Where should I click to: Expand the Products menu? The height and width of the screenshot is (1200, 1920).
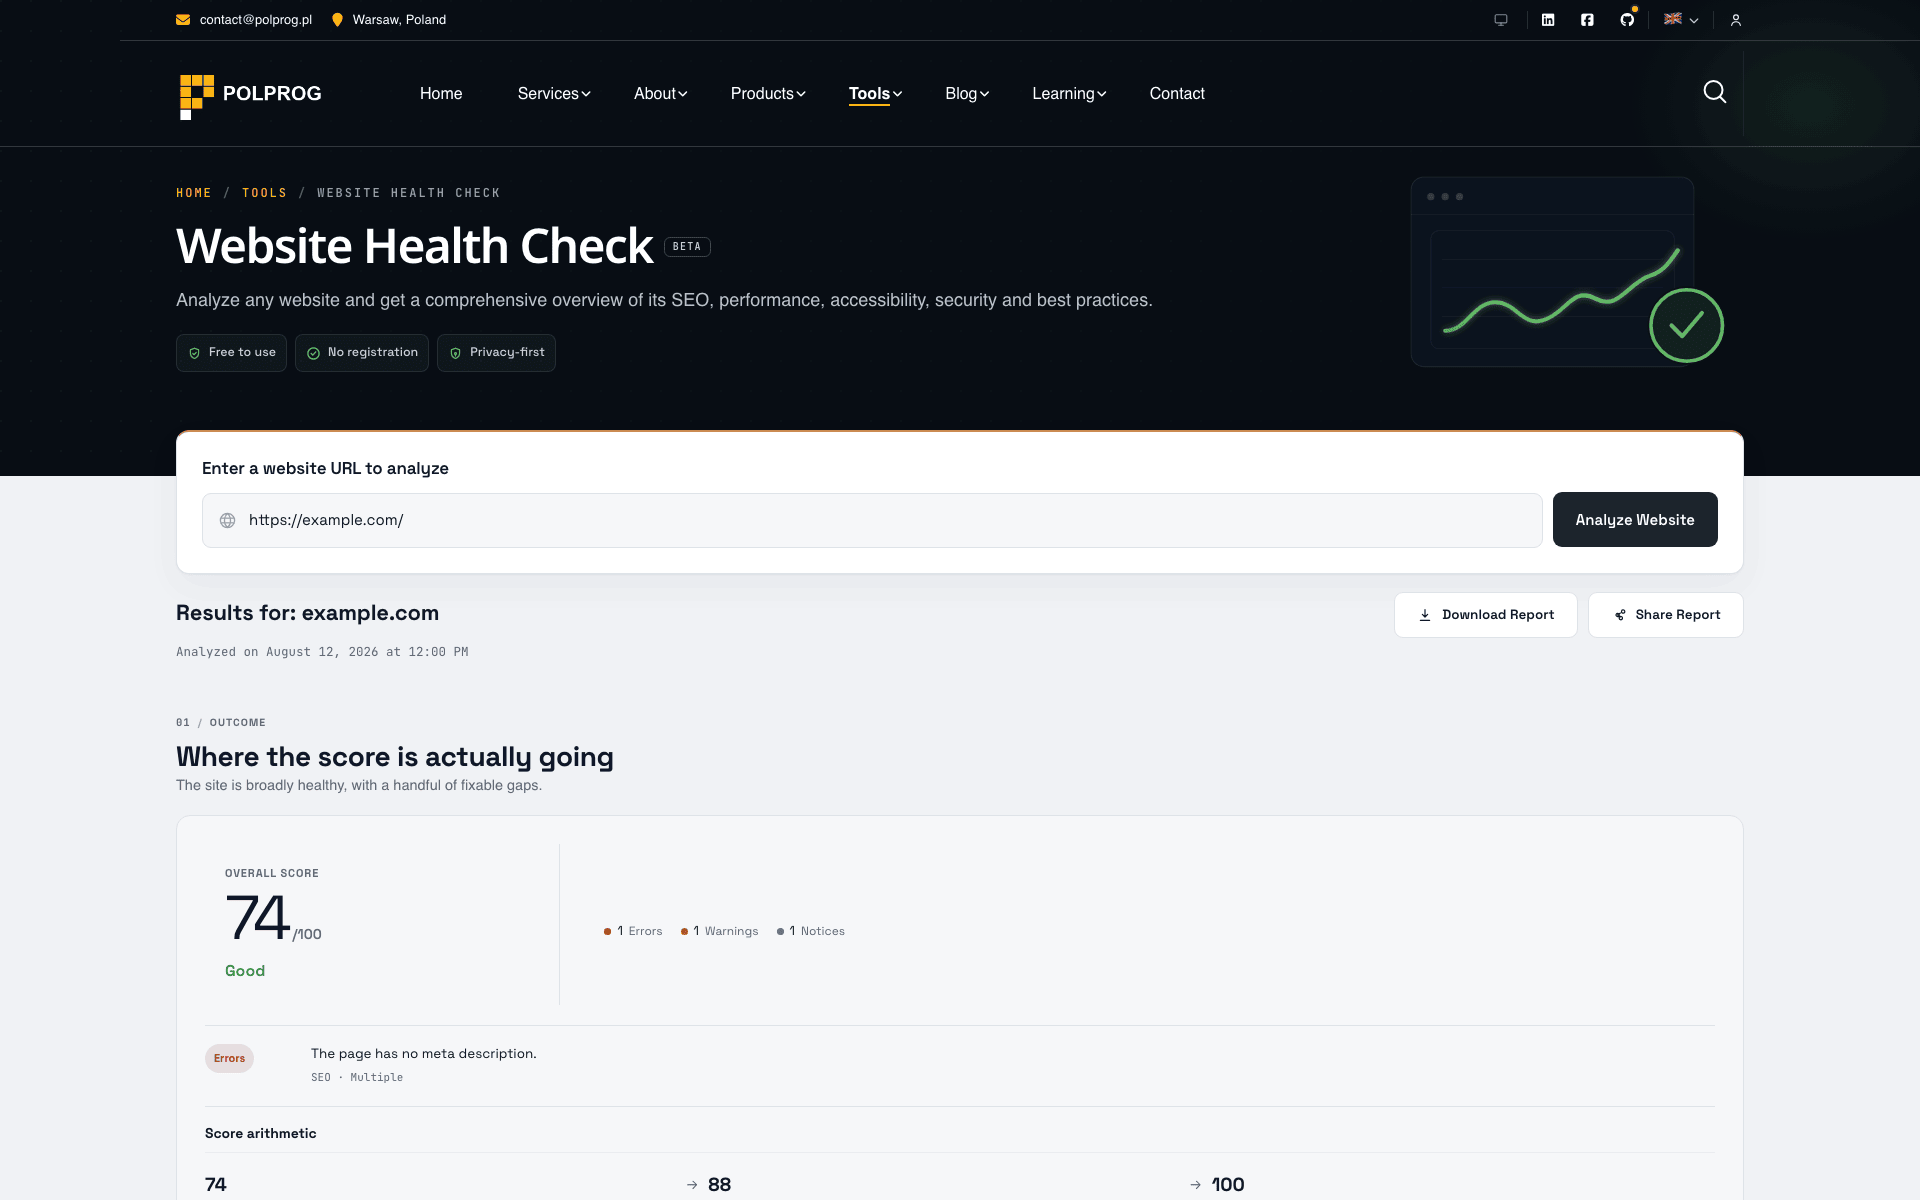coord(768,93)
